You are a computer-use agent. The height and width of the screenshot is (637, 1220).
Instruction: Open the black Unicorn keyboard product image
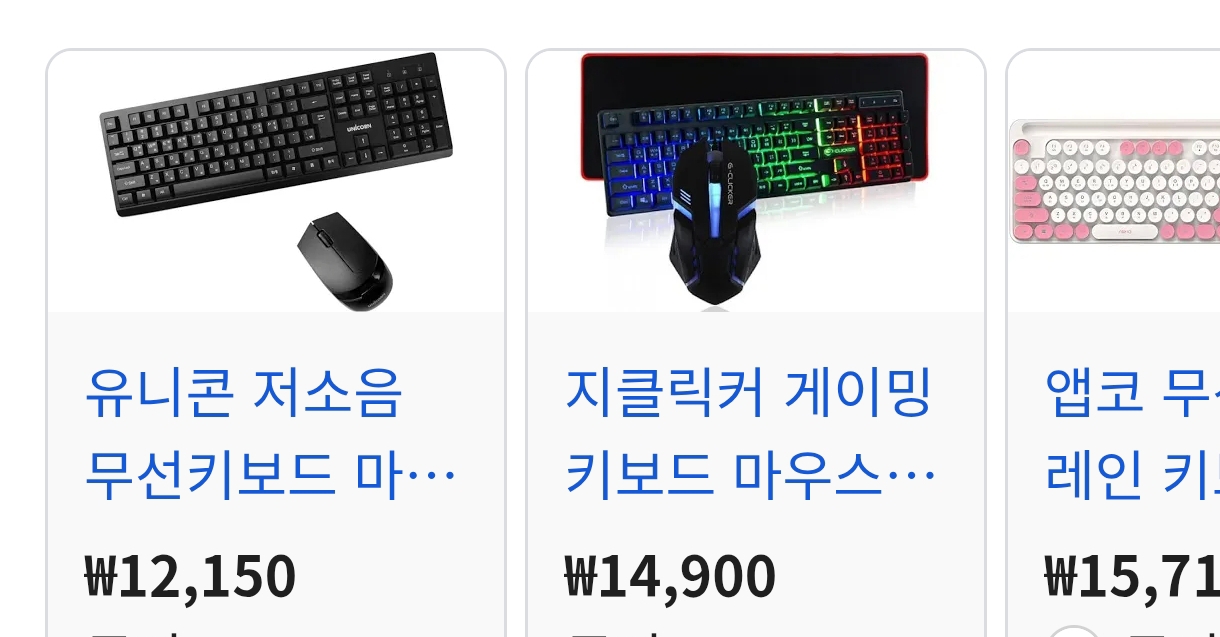point(275,134)
